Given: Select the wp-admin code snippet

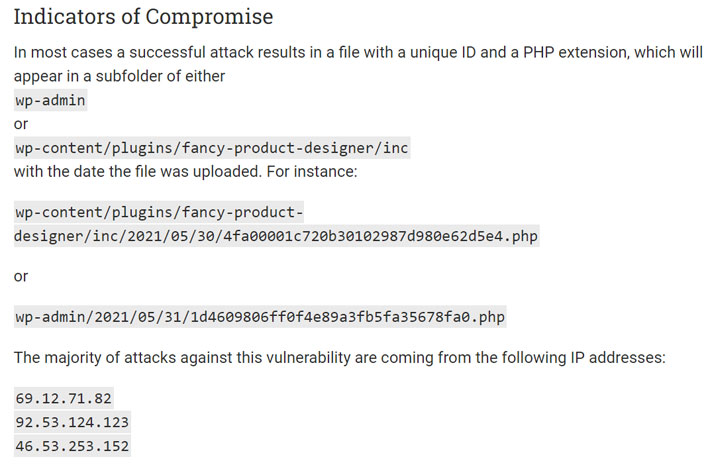Looking at the screenshot, I should click(x=51, y=100).
